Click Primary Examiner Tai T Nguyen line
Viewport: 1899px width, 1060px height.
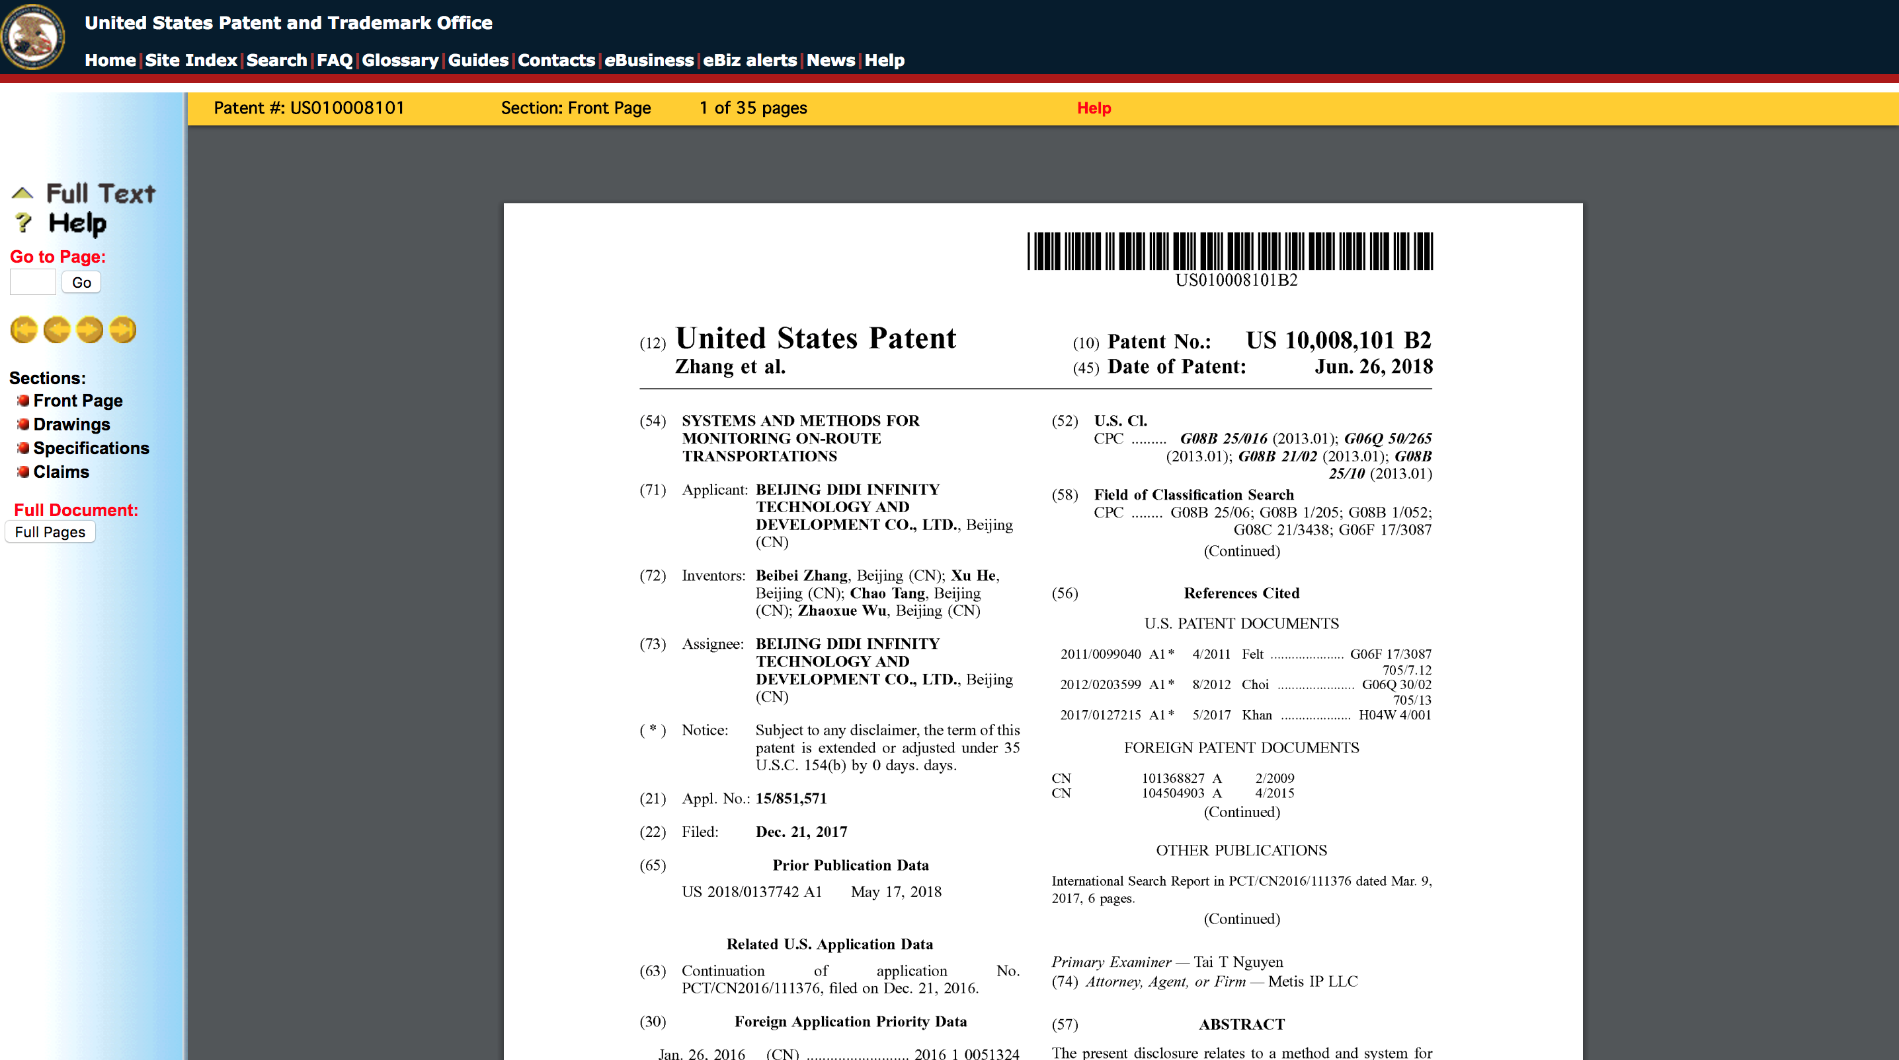click(x=1167, y=962)
